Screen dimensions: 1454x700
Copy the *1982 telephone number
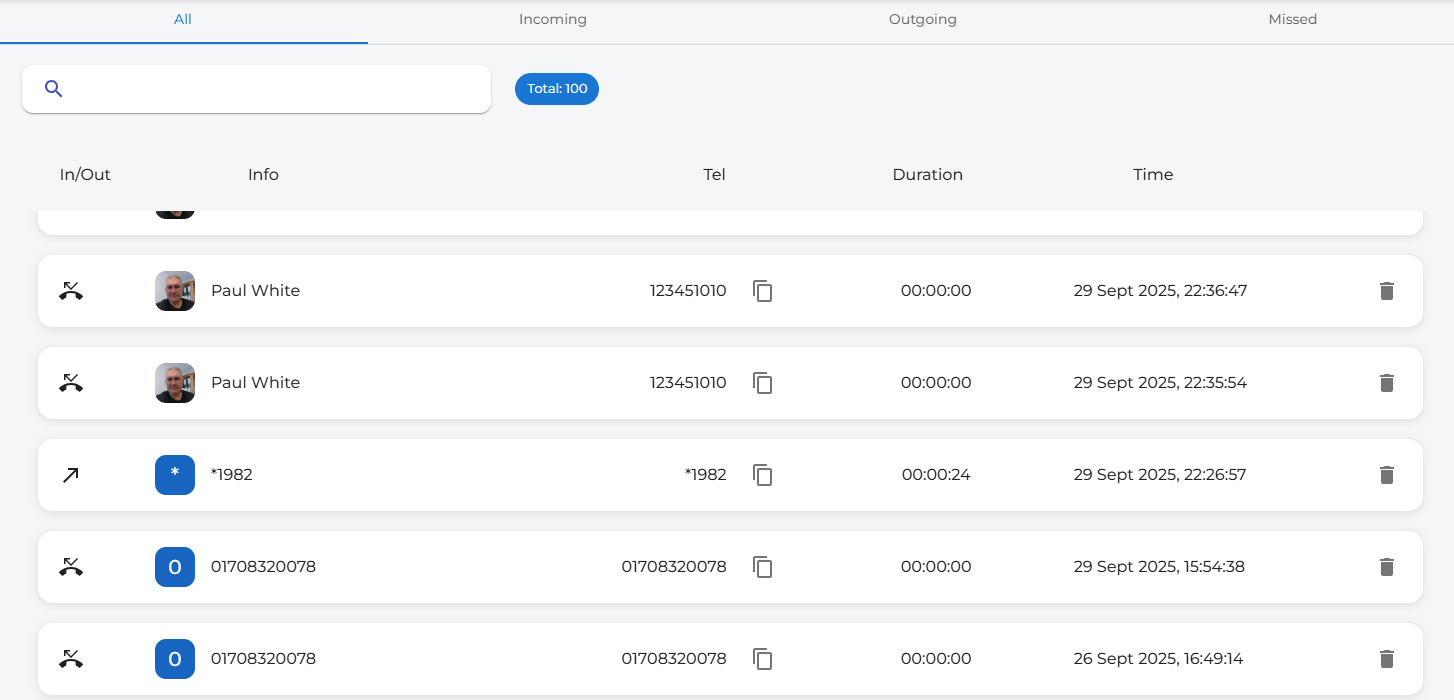(x=763, y=475)
